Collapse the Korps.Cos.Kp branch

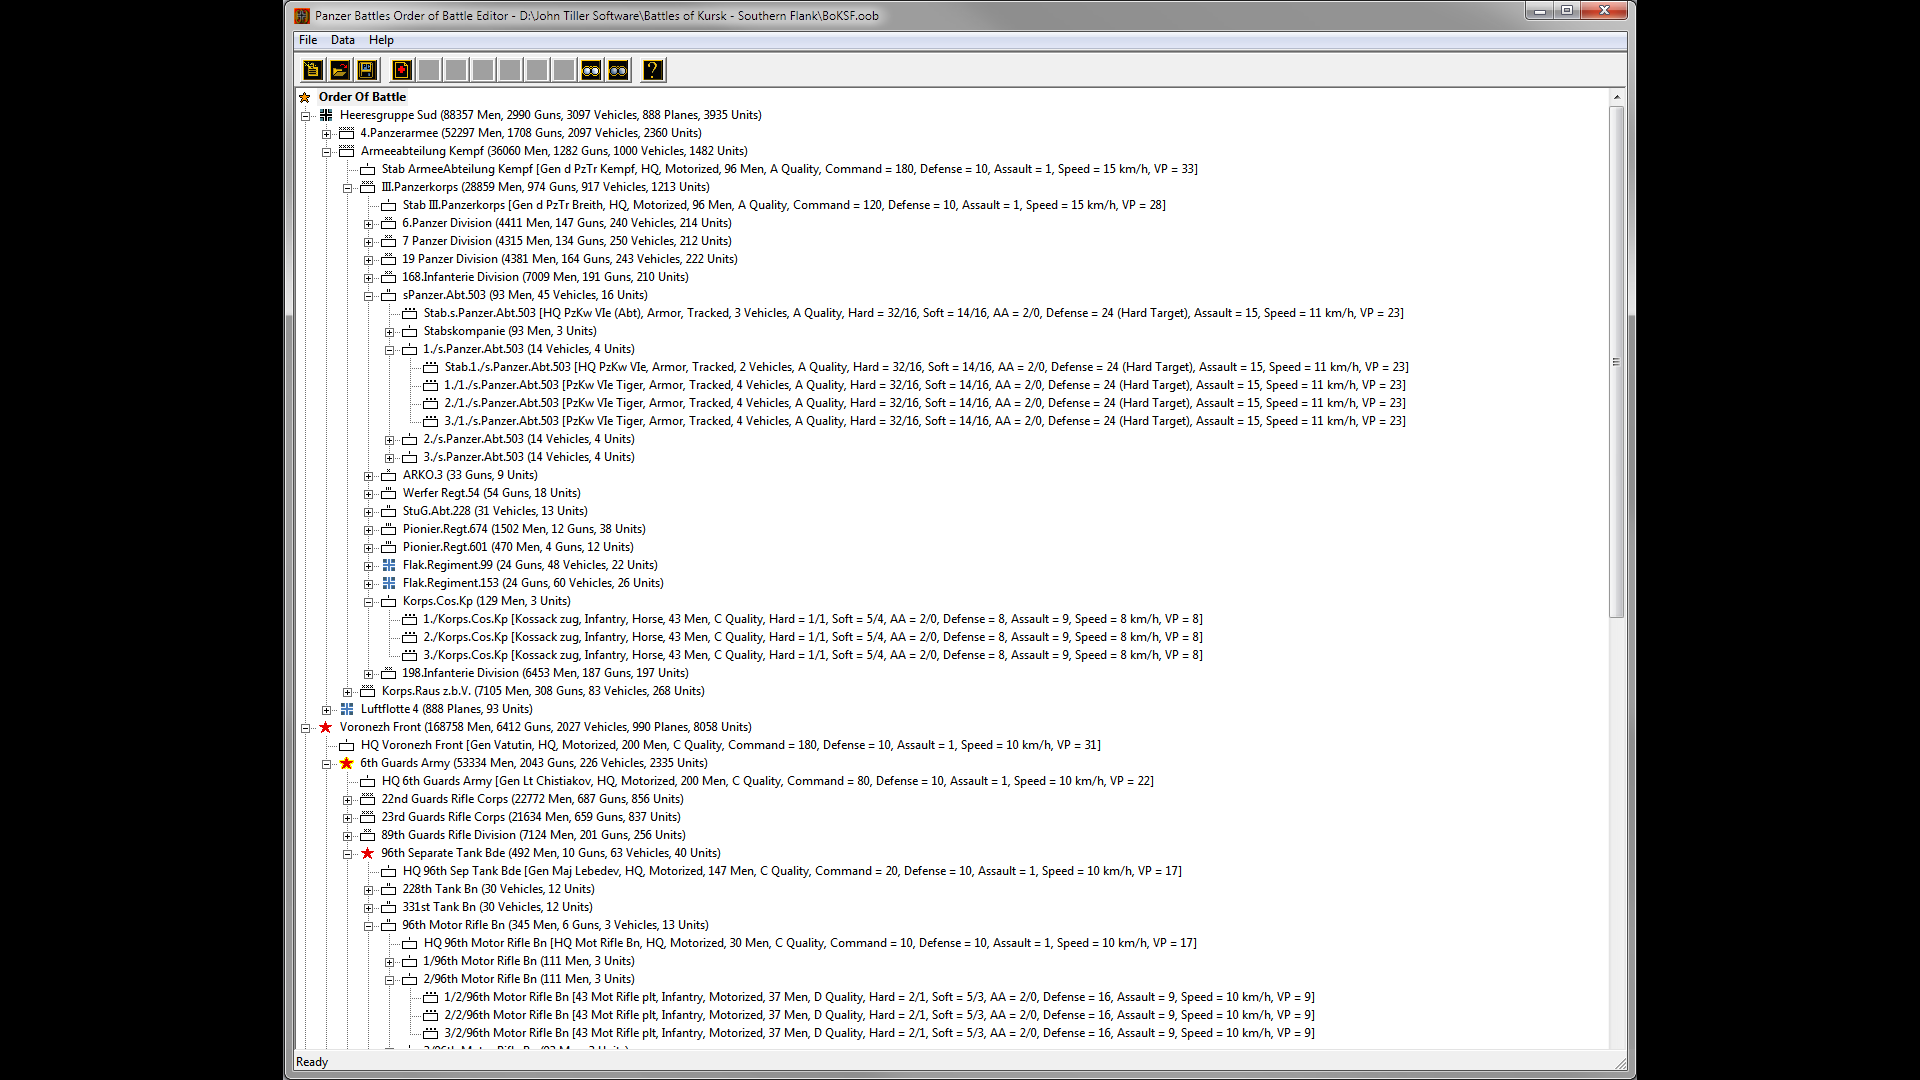(369, 602)
